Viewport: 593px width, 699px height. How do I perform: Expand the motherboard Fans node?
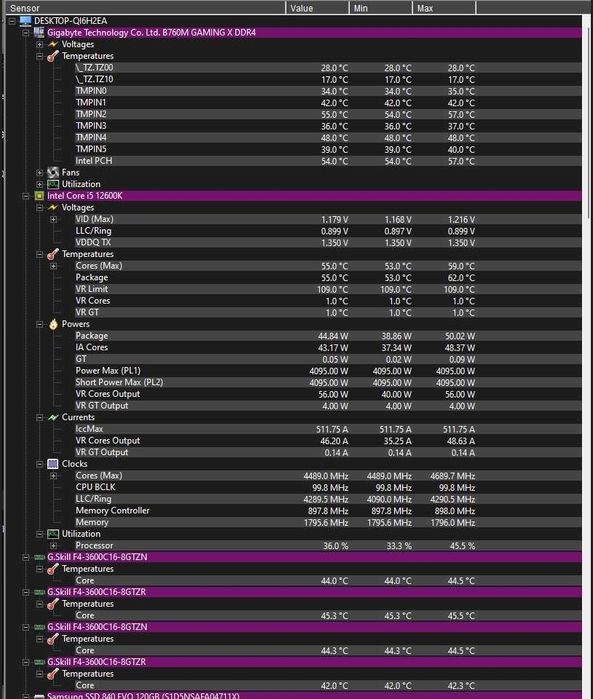pos(40,173)
